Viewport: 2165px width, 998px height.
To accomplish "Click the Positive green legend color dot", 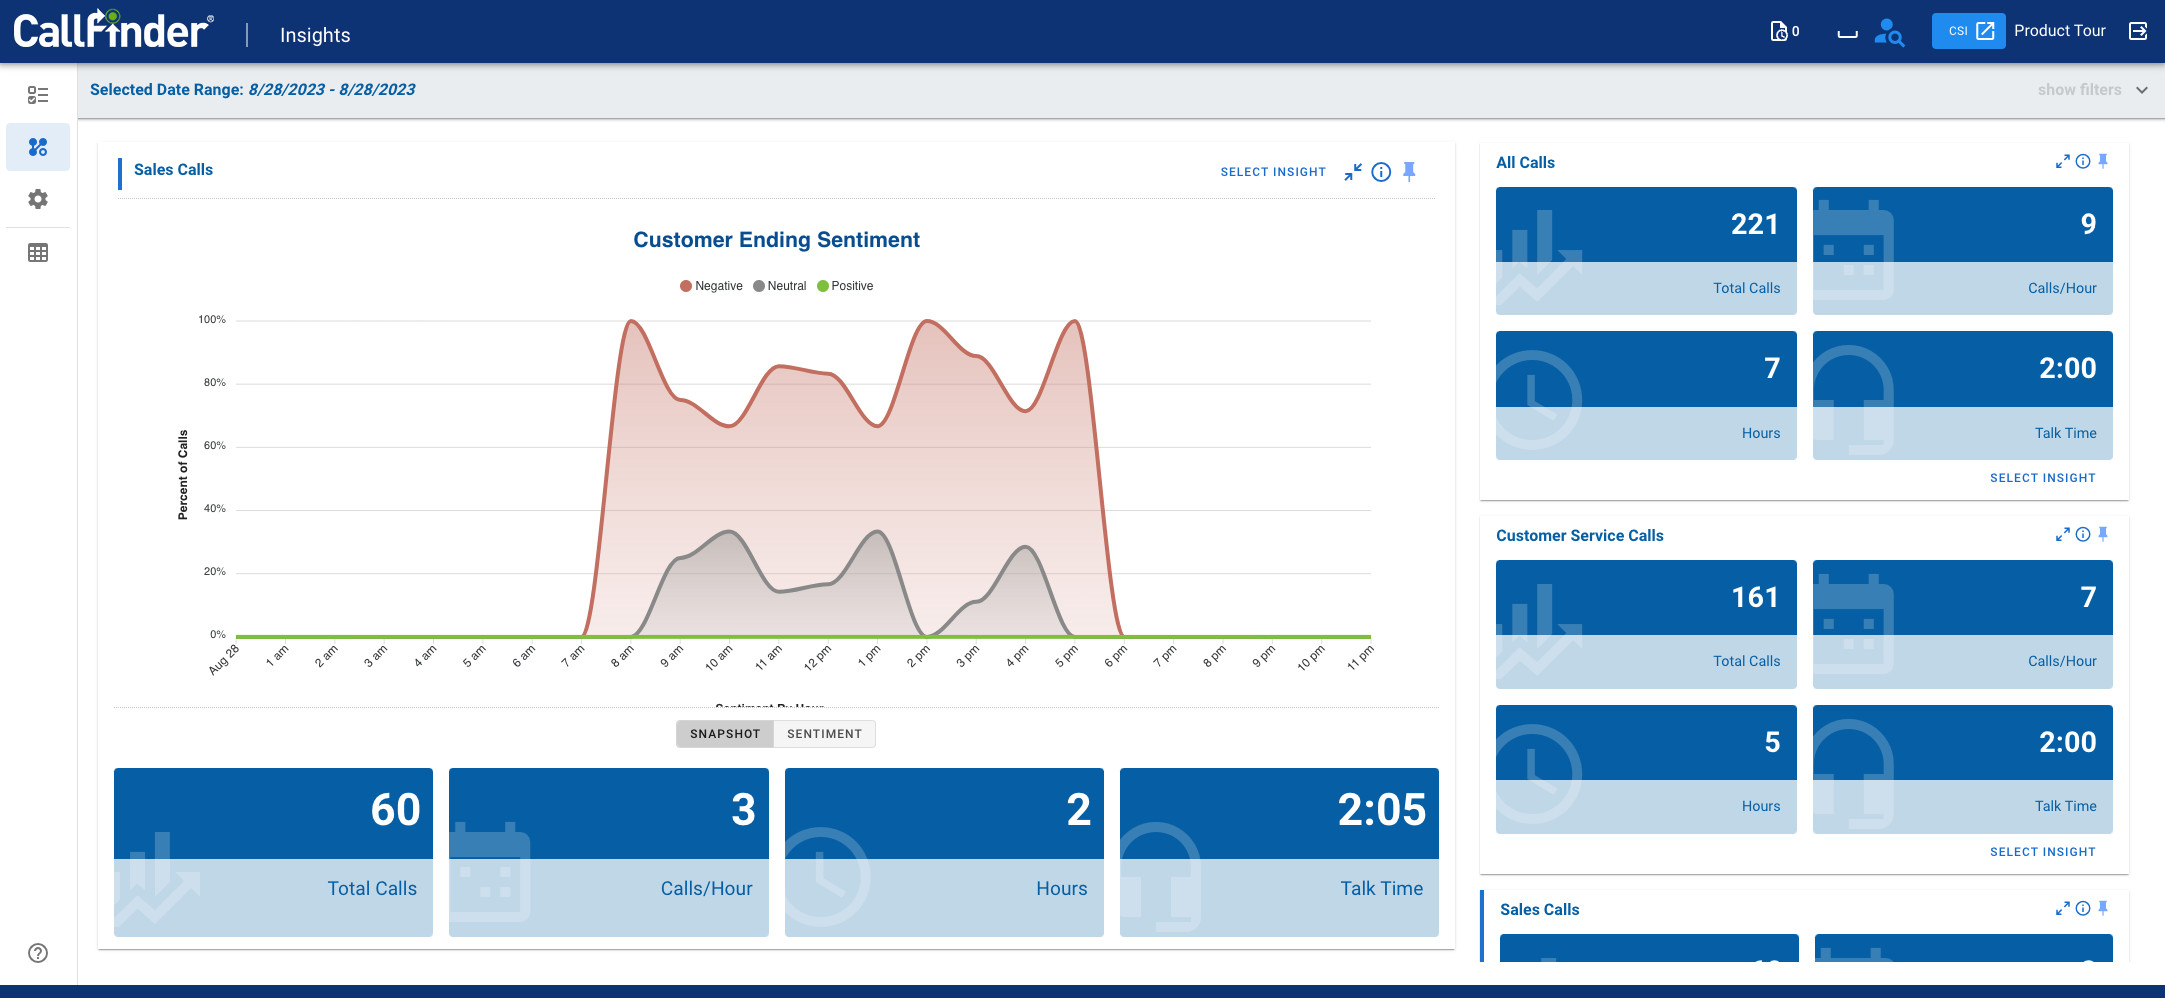I will tap(823, 286).
